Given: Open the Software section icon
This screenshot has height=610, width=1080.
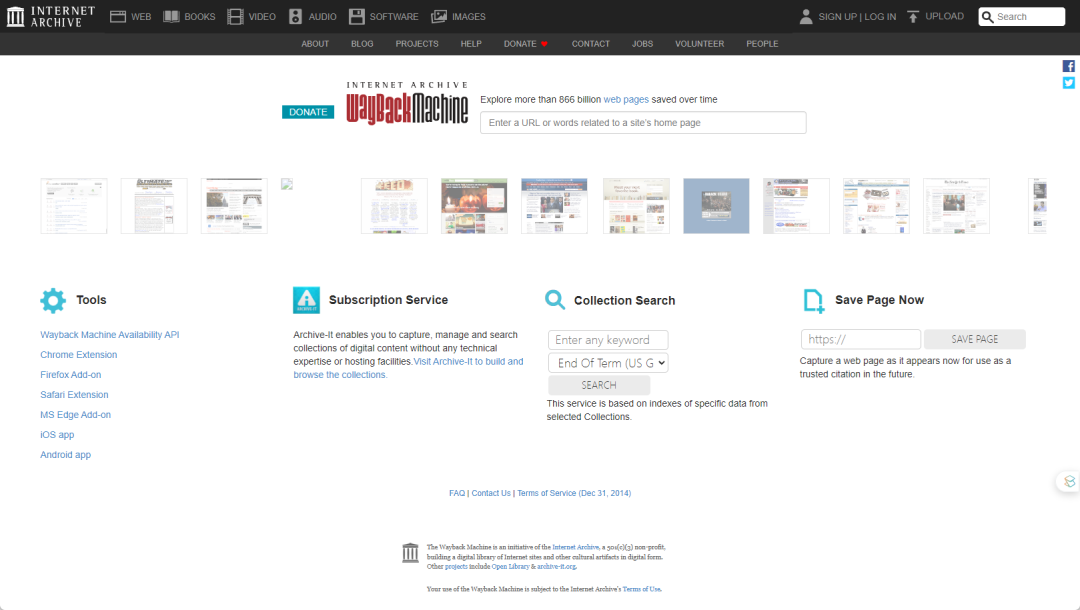Looking at the screenshot, I should pos(356,17).
